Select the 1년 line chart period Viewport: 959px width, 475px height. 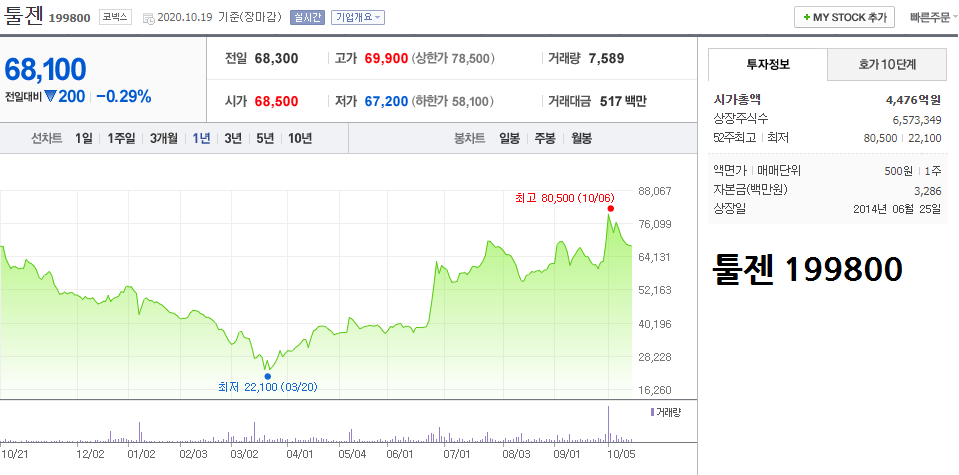tap(201, 138)
